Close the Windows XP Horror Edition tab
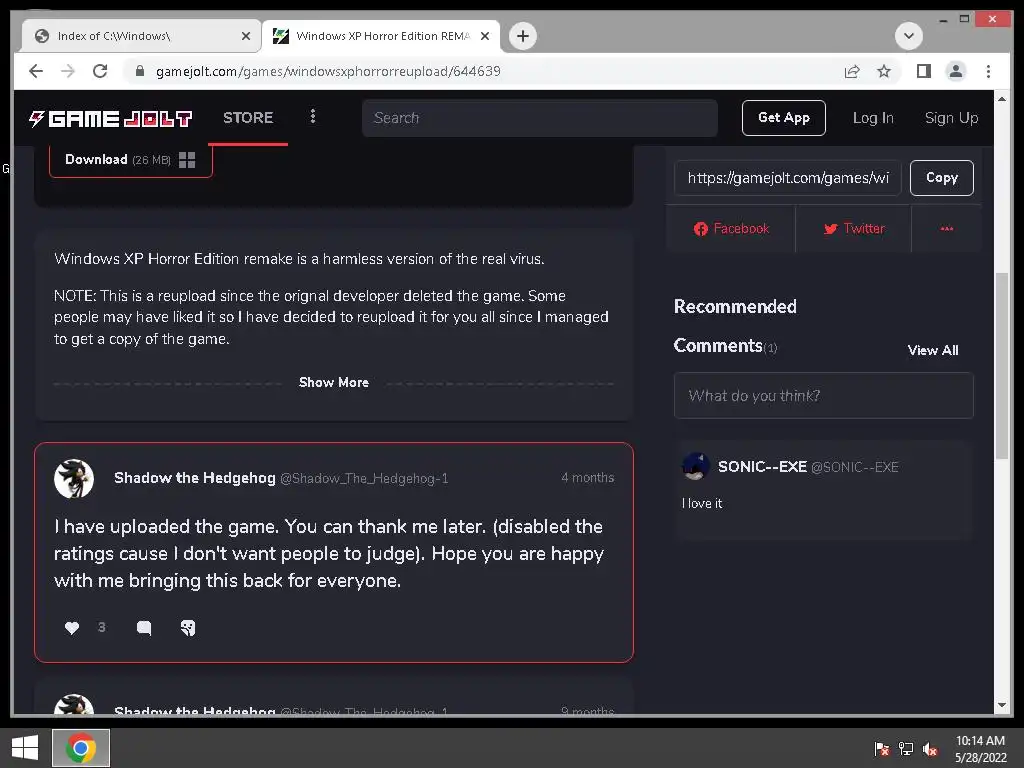The height and width of the screenshot is (768, 1024). (485, 36)
